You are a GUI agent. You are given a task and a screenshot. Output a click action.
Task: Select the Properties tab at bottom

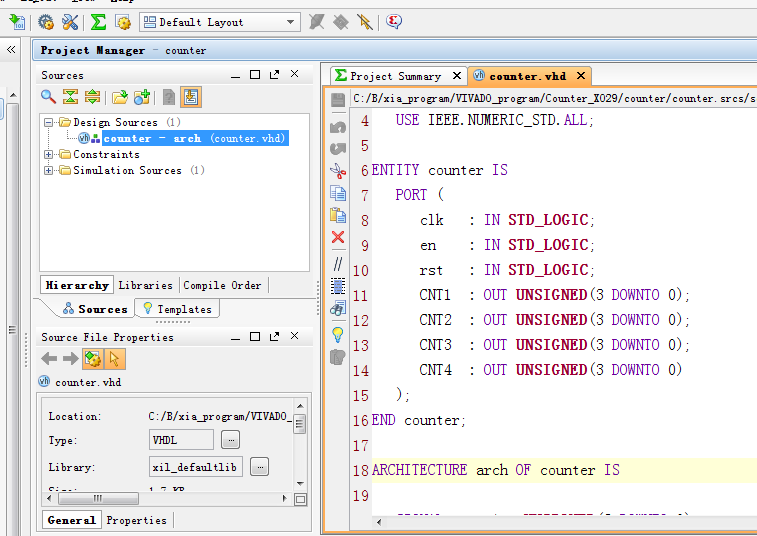137,520
